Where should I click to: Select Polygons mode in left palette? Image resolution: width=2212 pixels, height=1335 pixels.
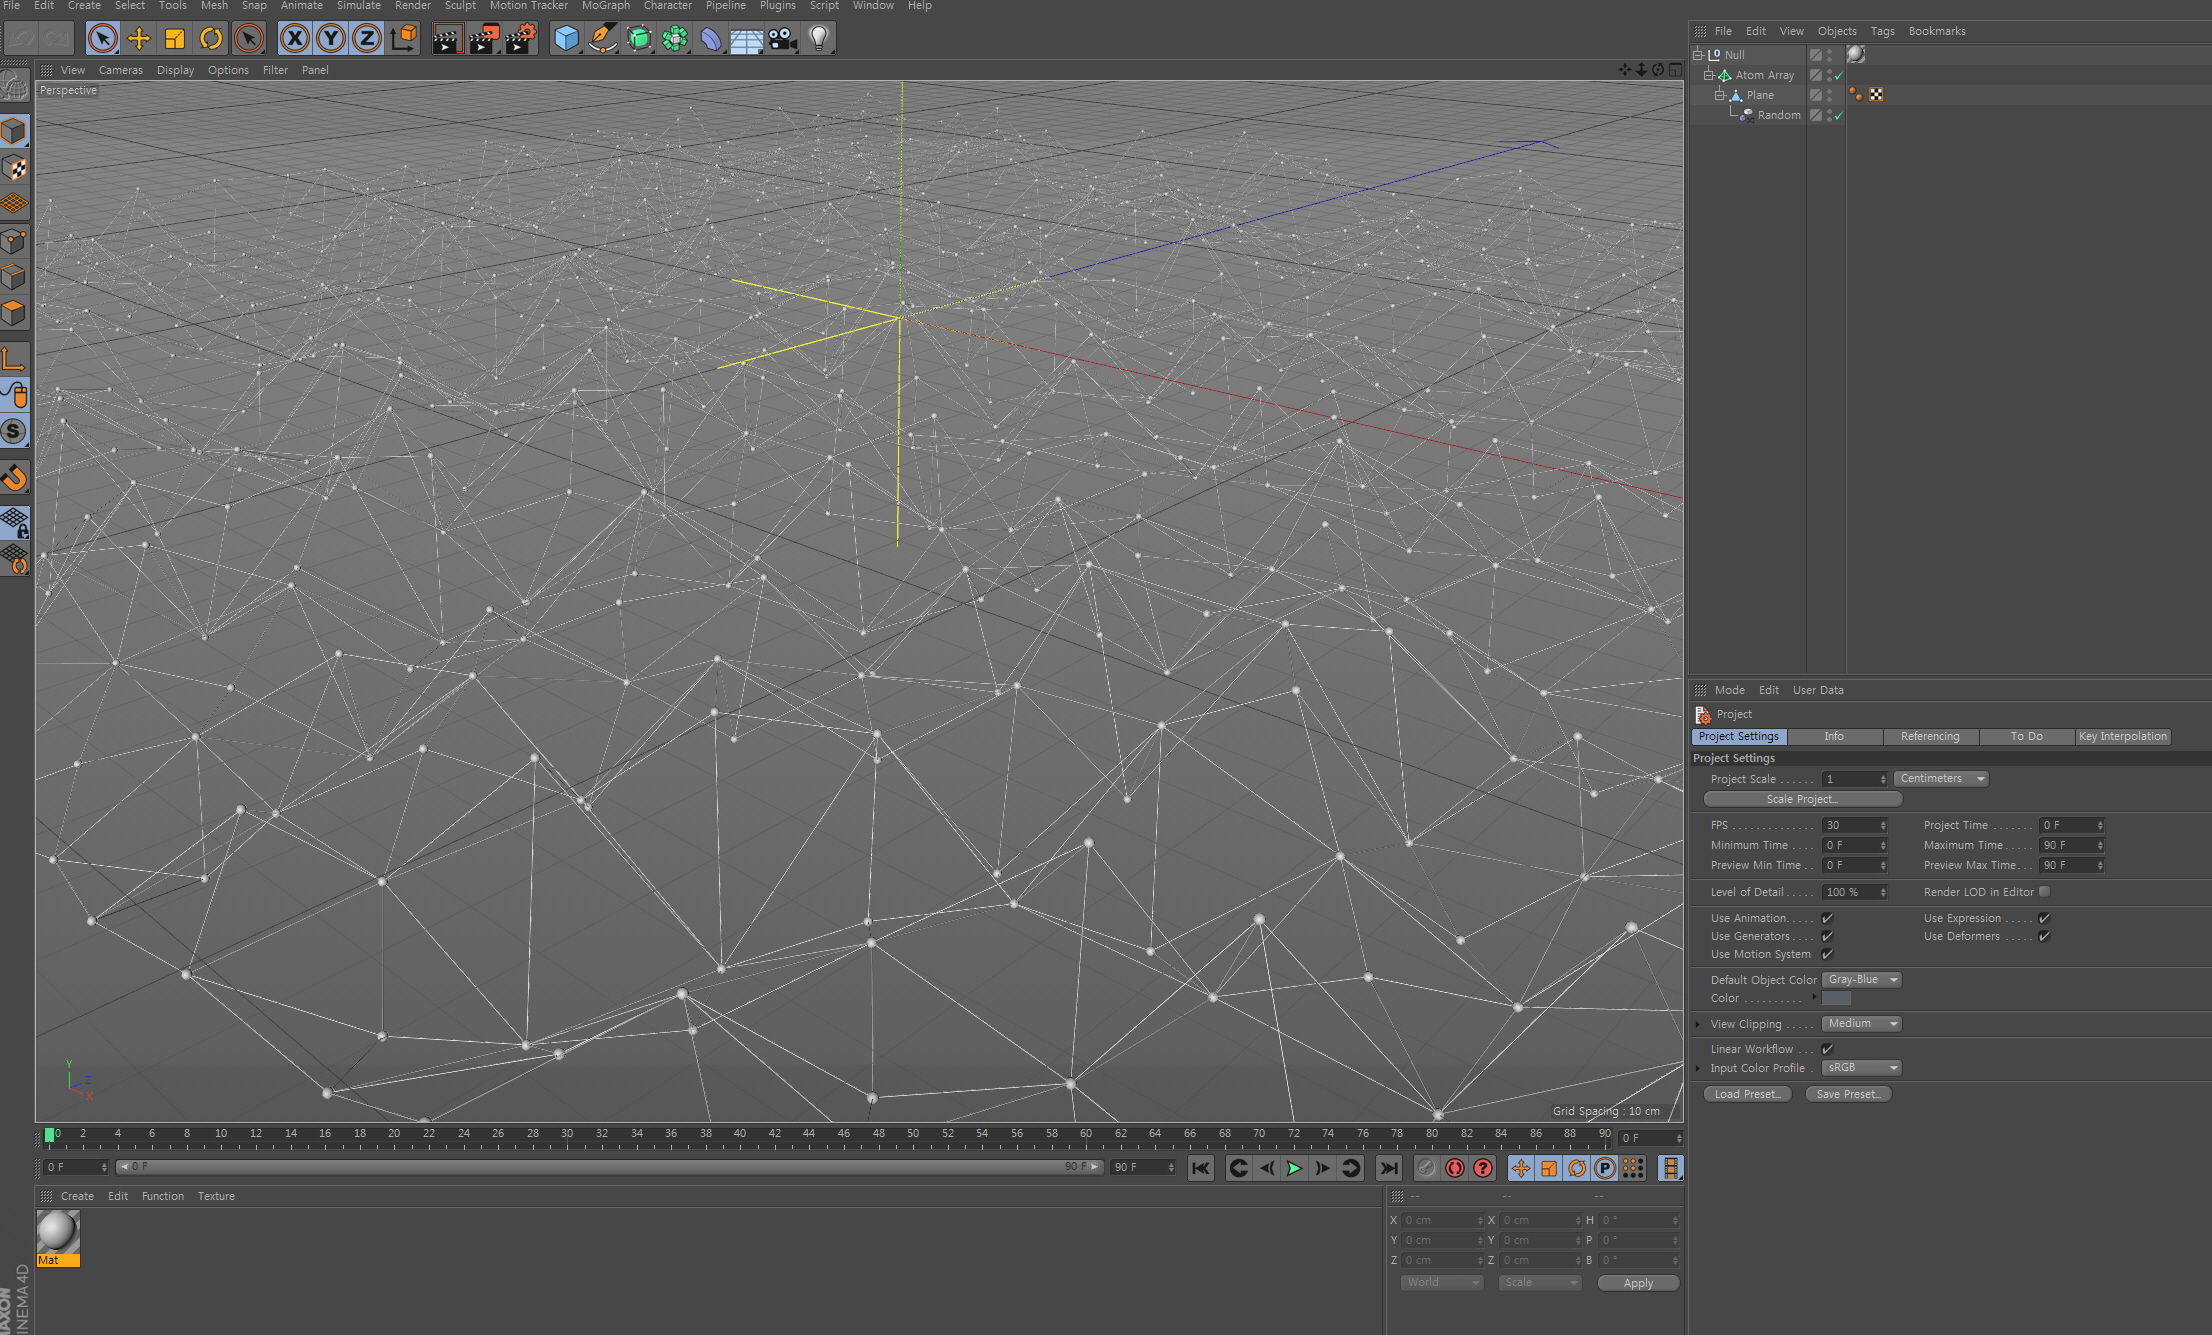click(14, 313)
